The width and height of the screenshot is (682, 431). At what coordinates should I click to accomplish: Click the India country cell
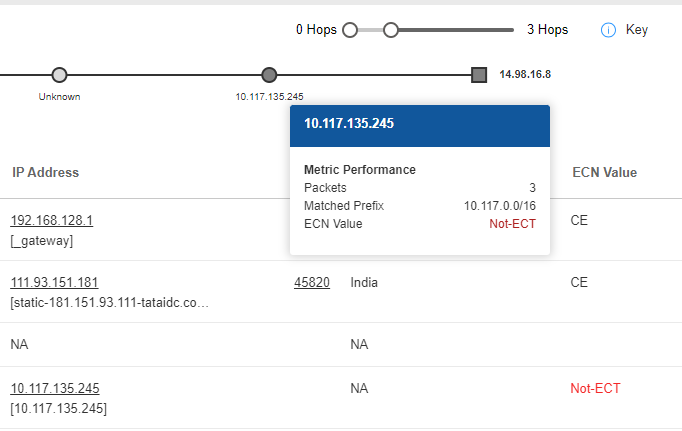coord(365,283)
